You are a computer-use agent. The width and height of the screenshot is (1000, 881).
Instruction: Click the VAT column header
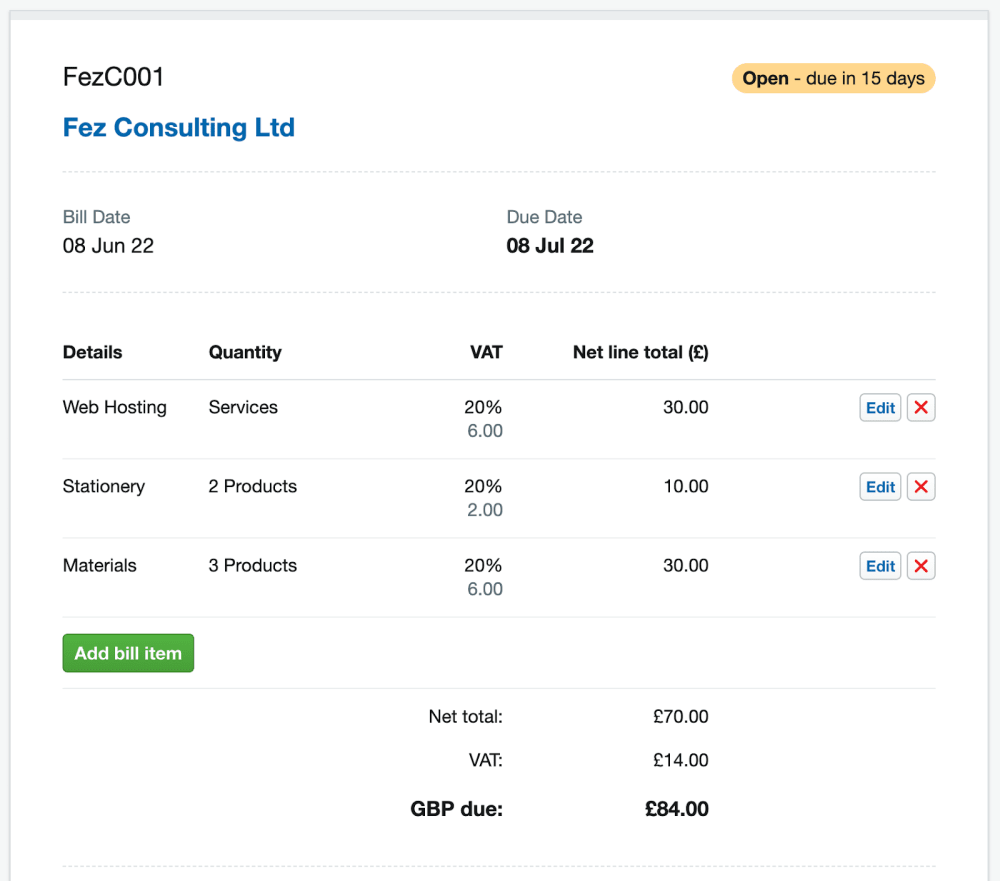coord(486,352)
